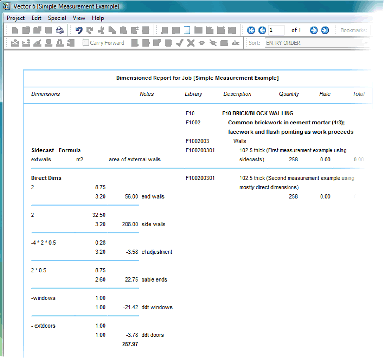Screen dimensions: 384x361
Task: Open the Help menu
Action: (x=98, y=18)
